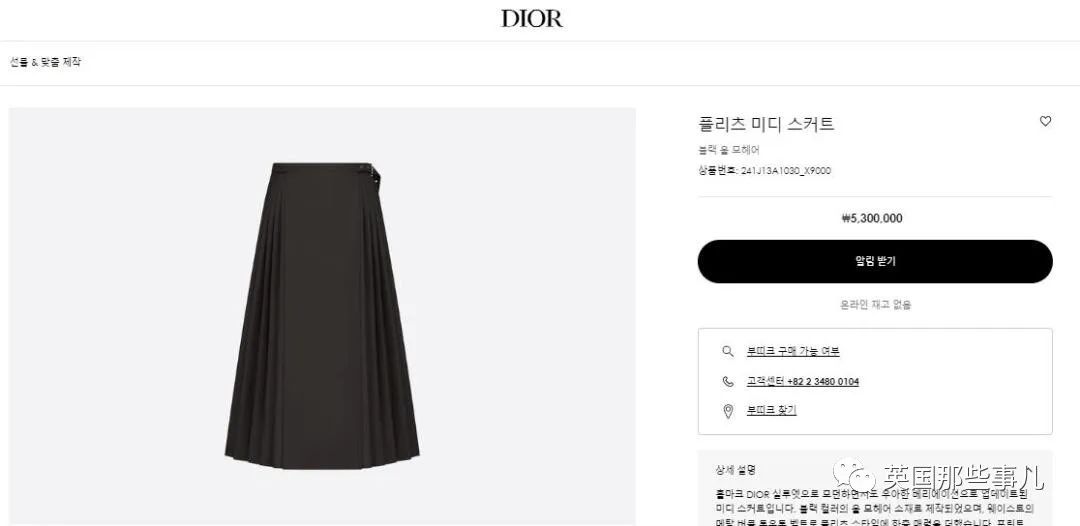The height and width of the screenshot is (526, 1080).
Task: Click the 온라인 재고 없음 notice
Action: pyautogui.click(x=875, y=304)
